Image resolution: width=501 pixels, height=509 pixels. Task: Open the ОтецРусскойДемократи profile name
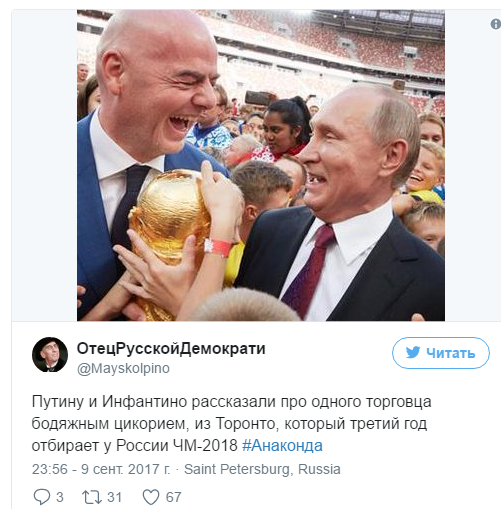171,349
